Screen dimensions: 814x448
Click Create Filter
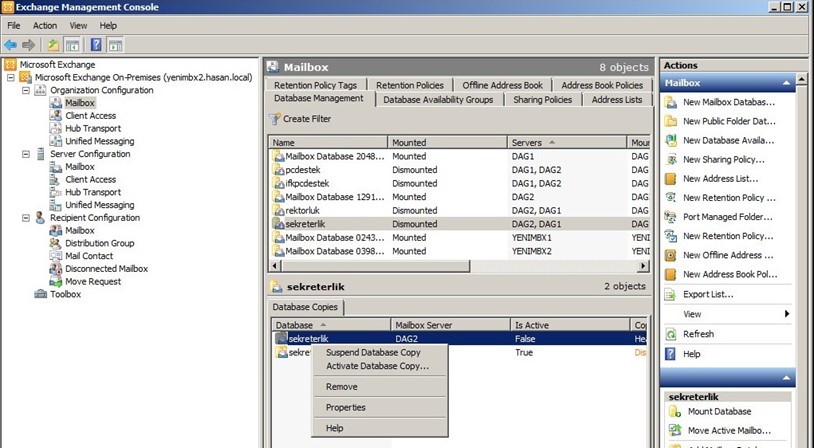tap(301, 119)
